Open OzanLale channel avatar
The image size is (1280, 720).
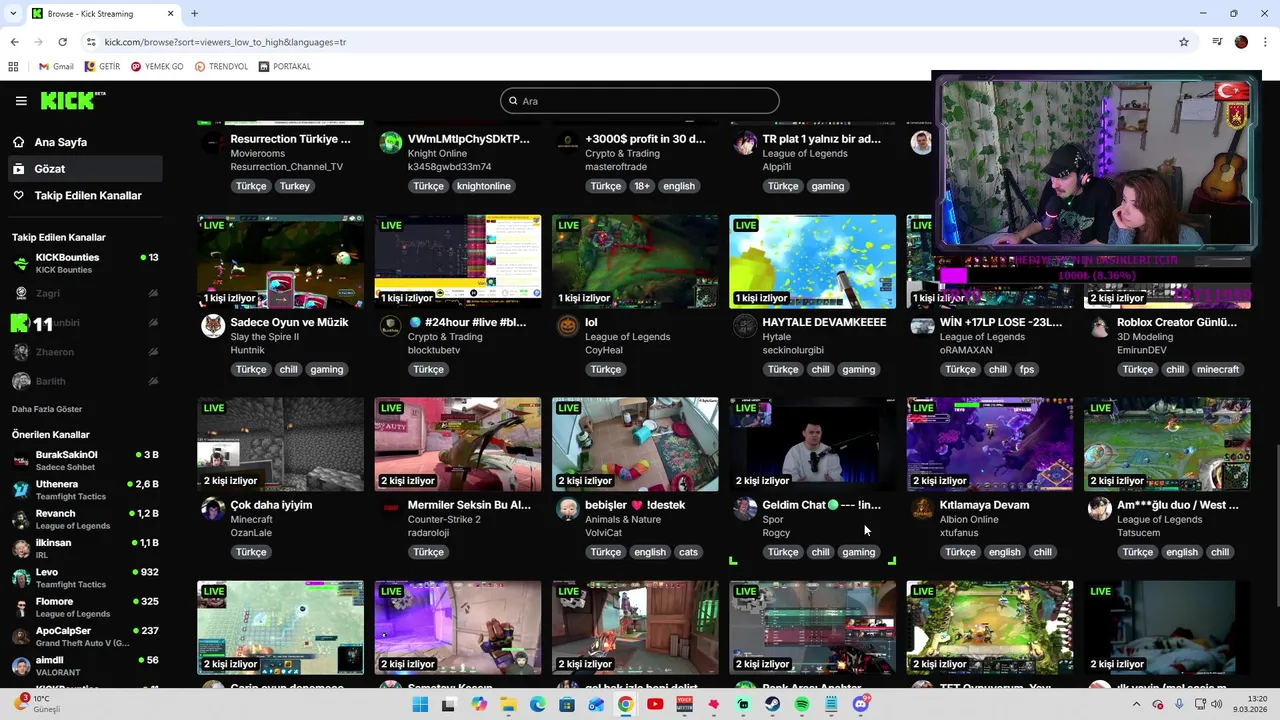(213, 509)
